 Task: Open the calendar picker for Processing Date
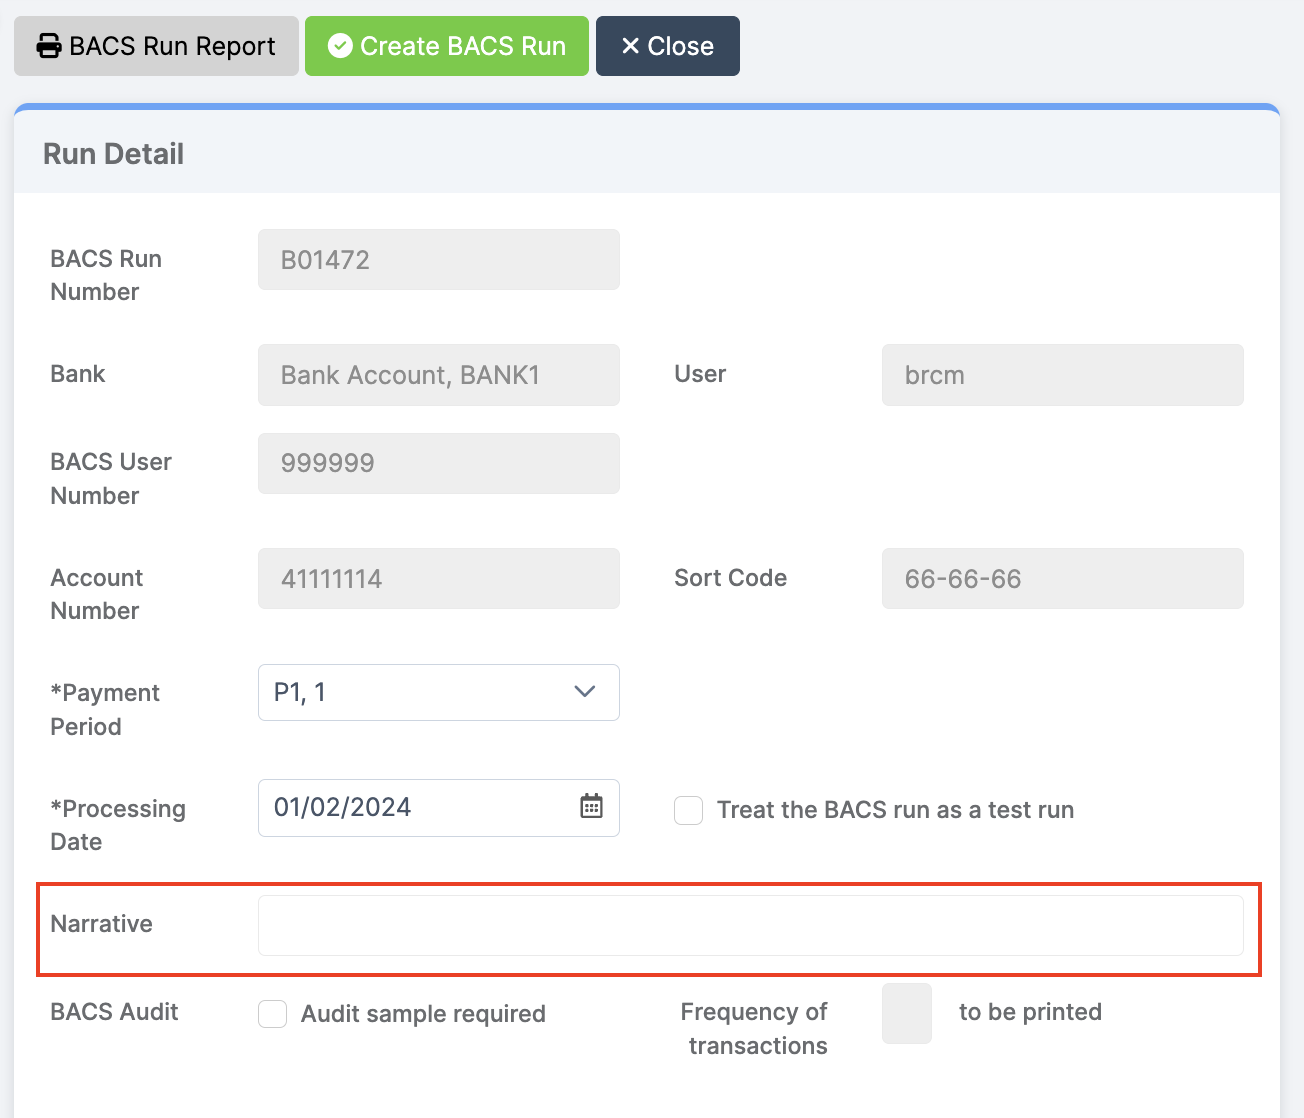pyautogui.click(x=591, y=807)
